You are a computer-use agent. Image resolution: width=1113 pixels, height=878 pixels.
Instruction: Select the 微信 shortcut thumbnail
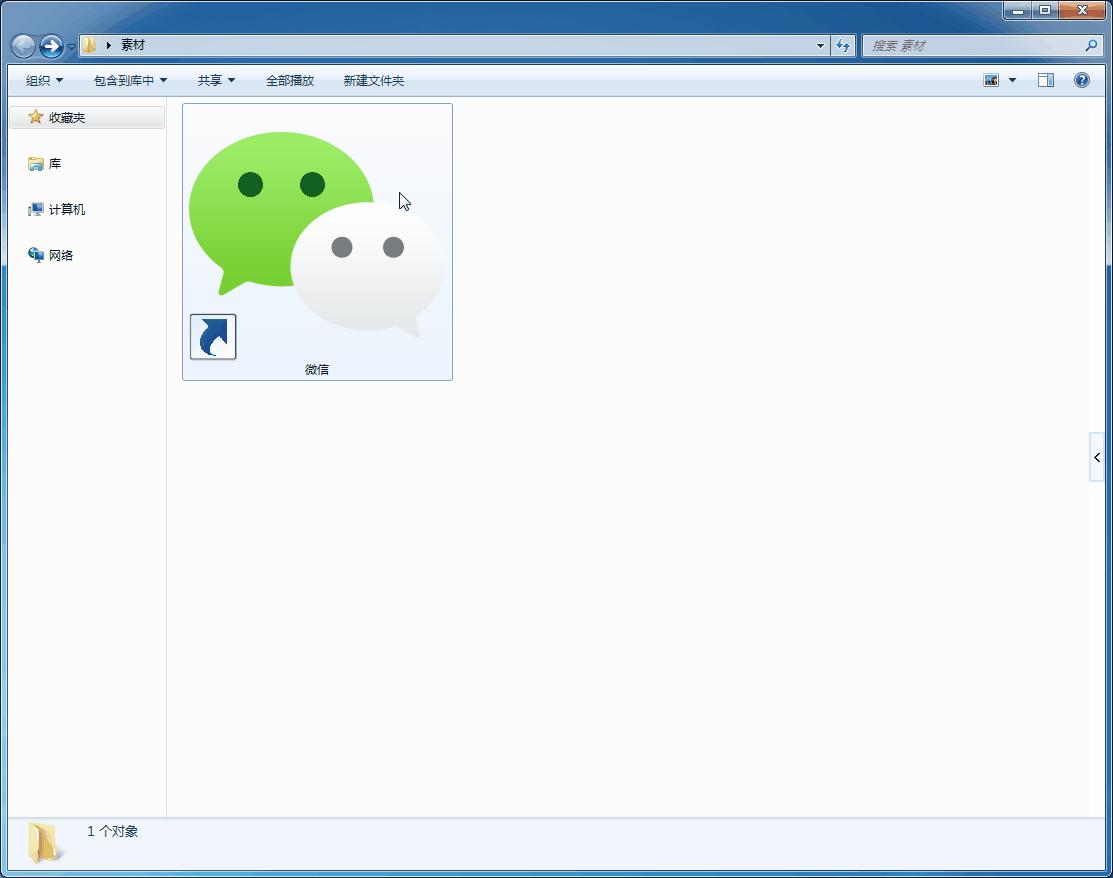pos(317,240)
